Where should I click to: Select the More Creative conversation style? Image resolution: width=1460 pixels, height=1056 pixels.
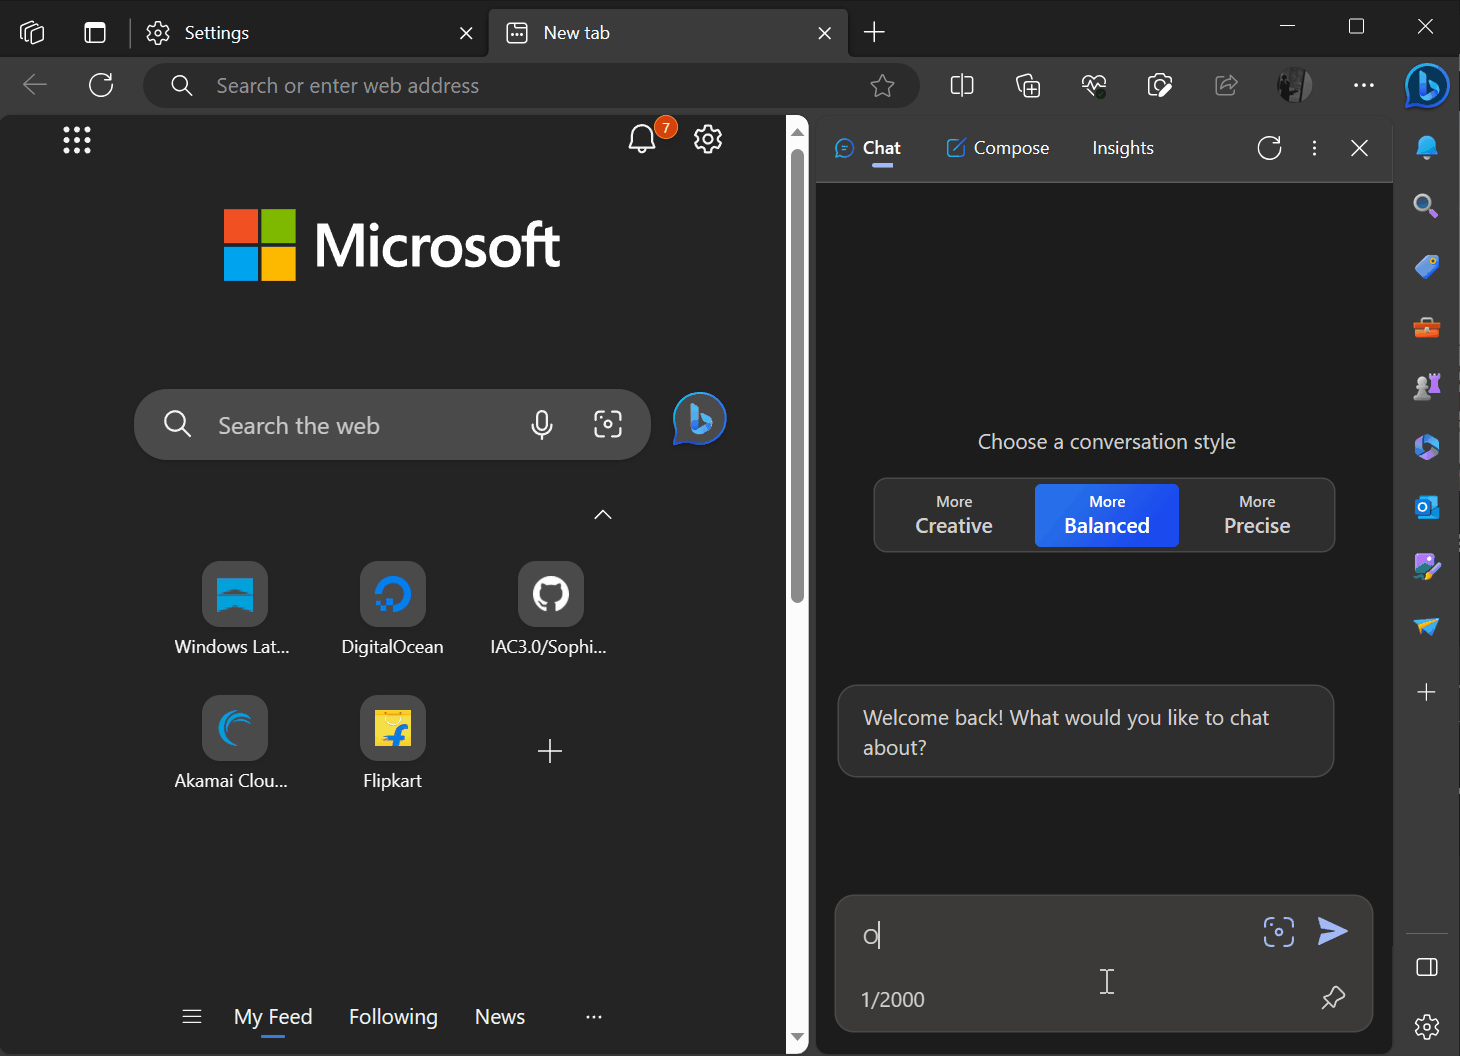click(x=953, y=515)
